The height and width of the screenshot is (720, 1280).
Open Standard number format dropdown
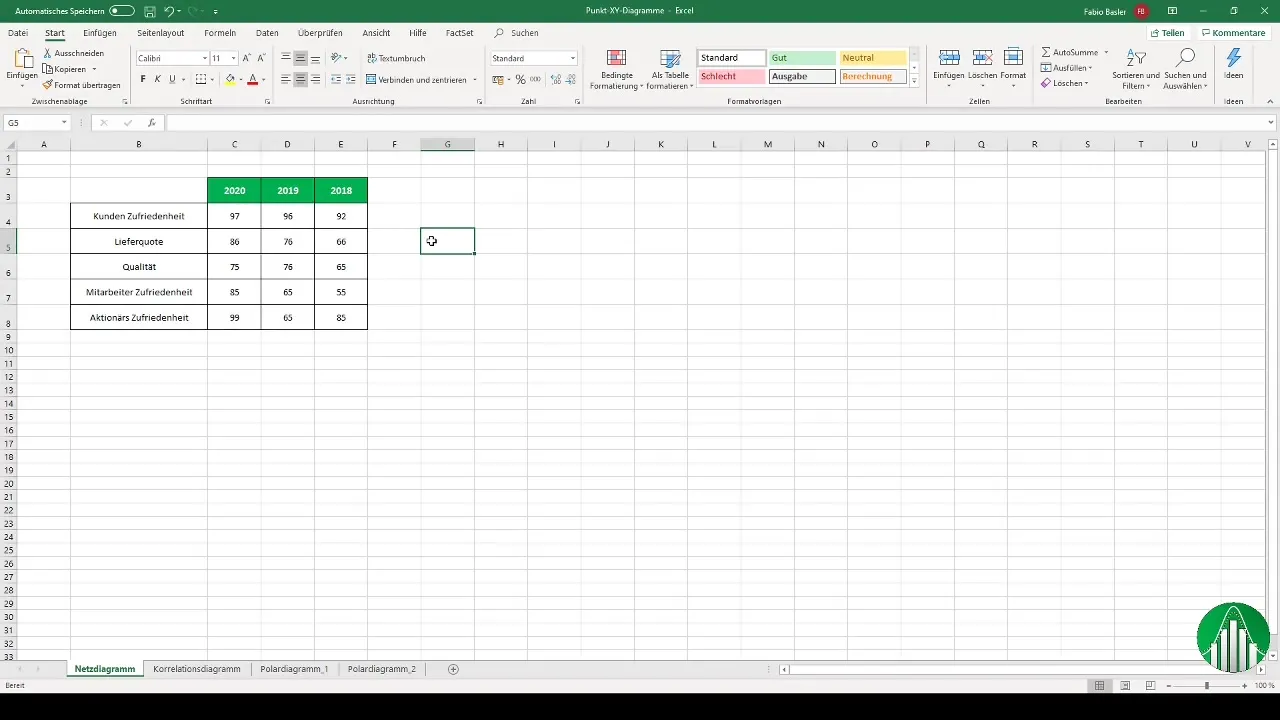[573, 59]
